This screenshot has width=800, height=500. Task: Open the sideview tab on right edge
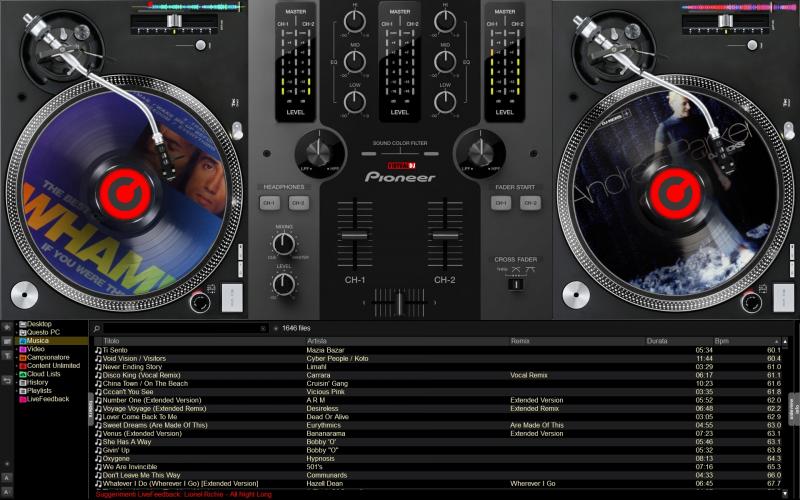point(793,409)
